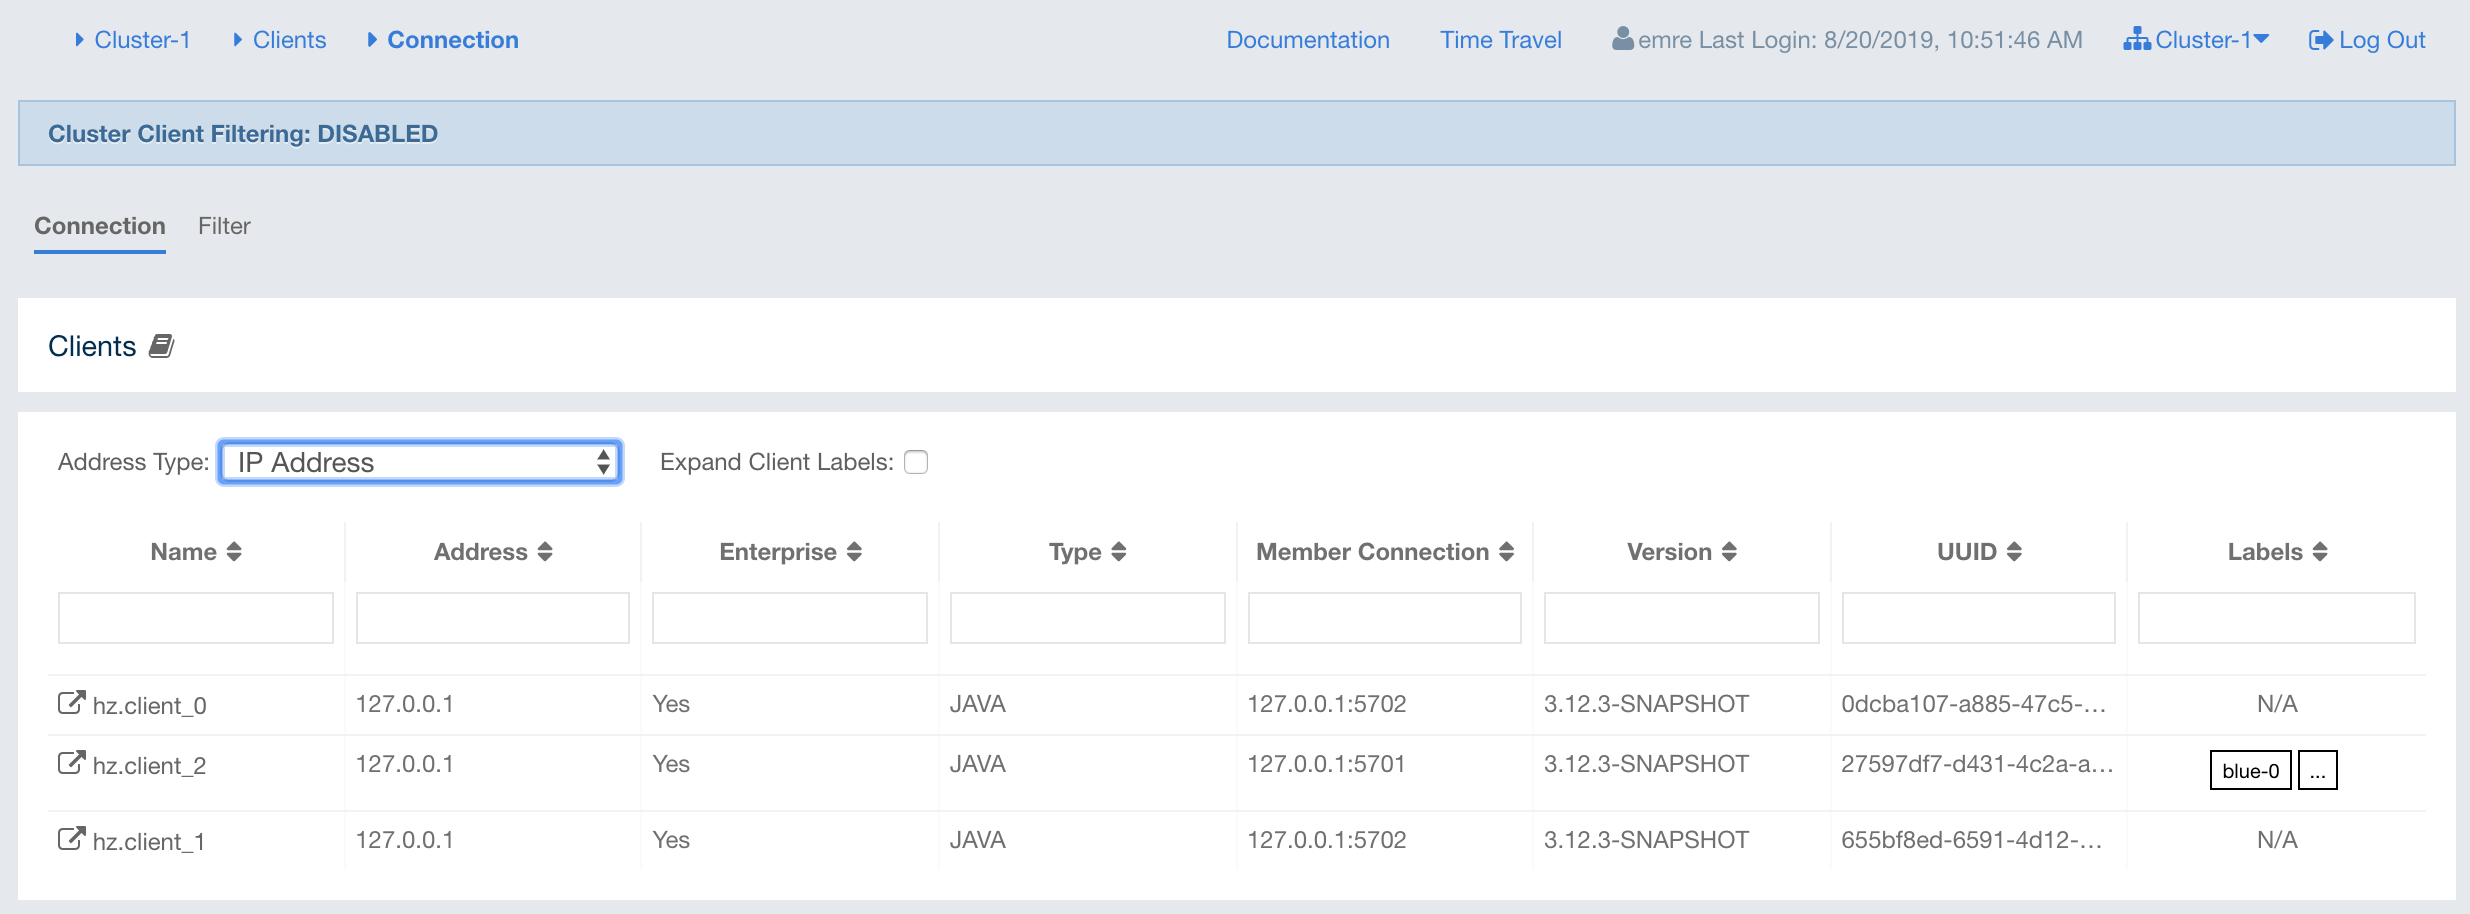The width and height of the screenshot is (2470, 914).
Task: Switch to the Filter tab
Action: pyautogui.click(x=224, y=226)
